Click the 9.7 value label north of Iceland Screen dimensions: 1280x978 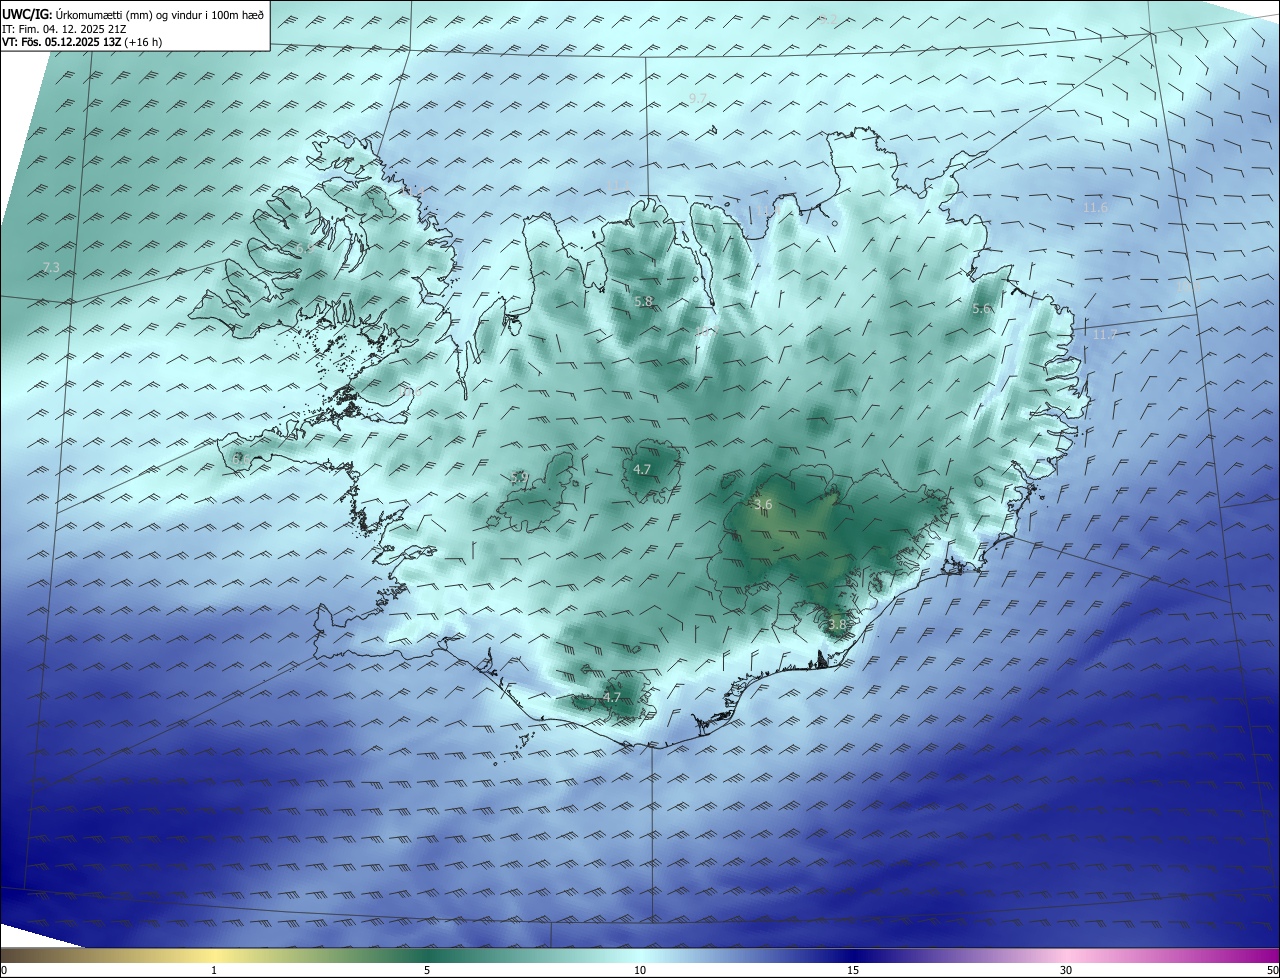click(x=698, y=98)
